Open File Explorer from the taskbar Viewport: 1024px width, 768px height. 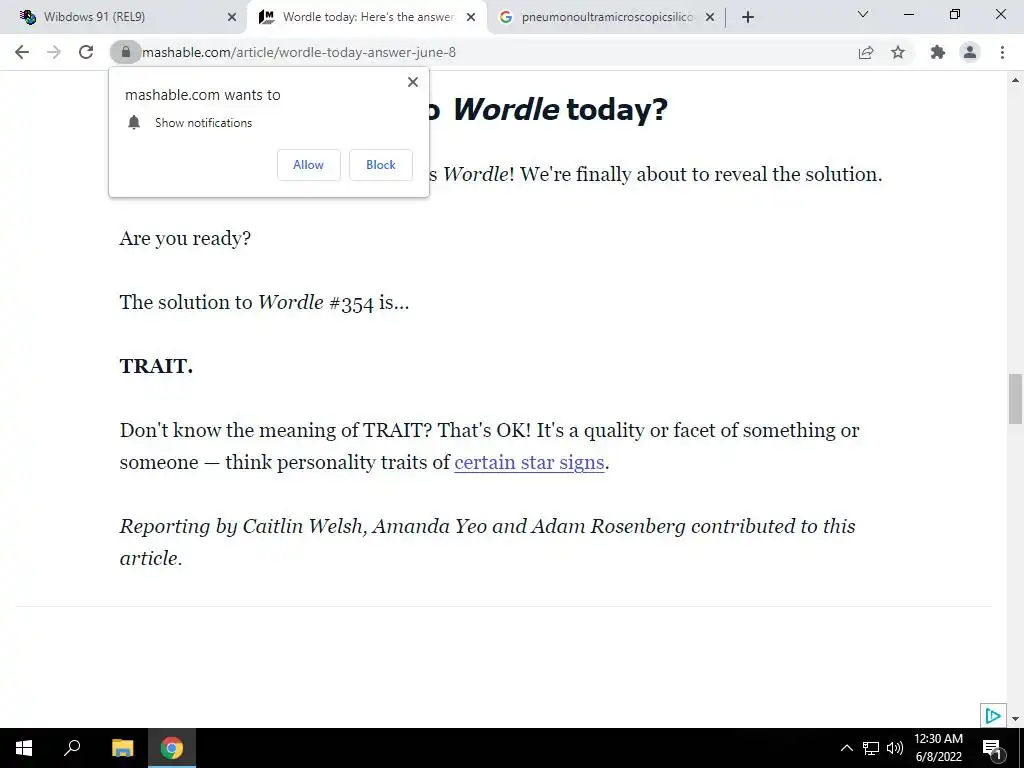click(122, 748)
